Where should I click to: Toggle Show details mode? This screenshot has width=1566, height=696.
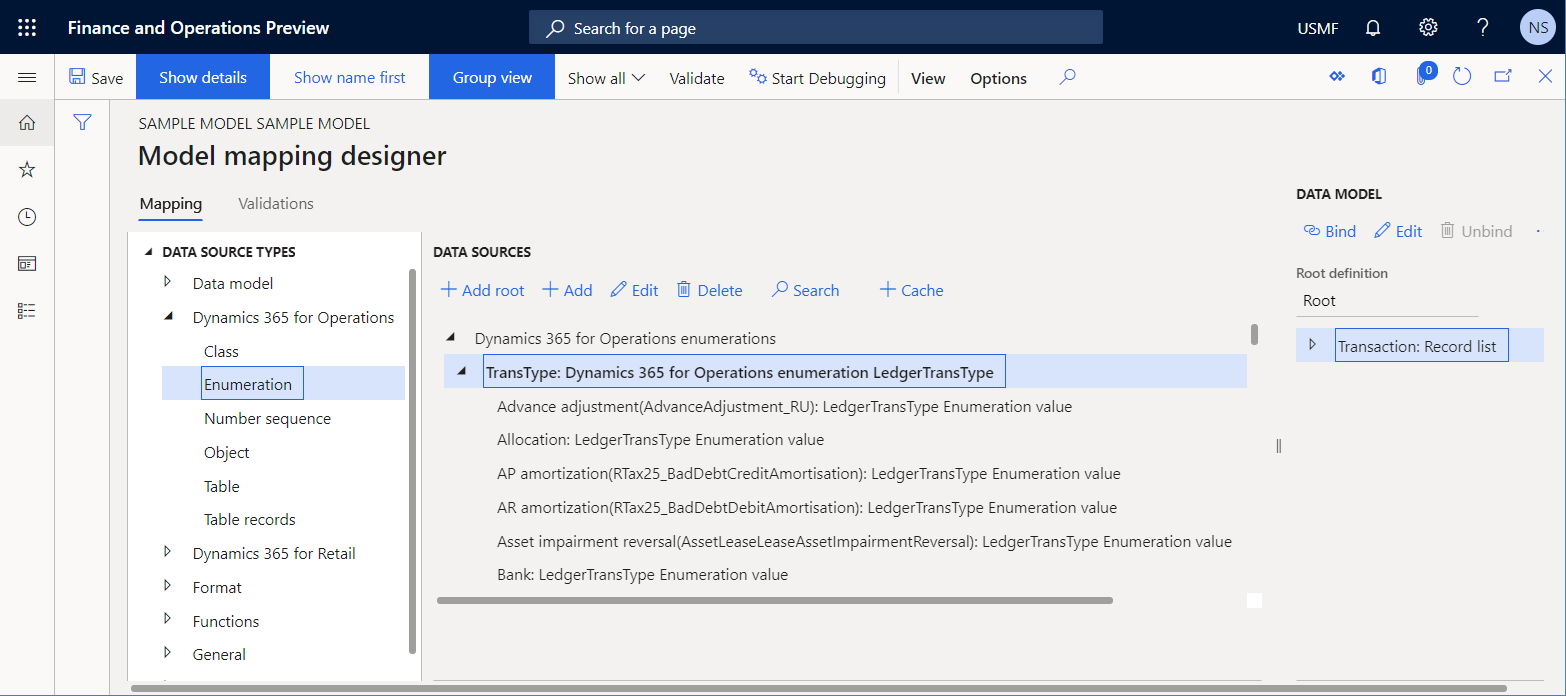click(202, 76)
